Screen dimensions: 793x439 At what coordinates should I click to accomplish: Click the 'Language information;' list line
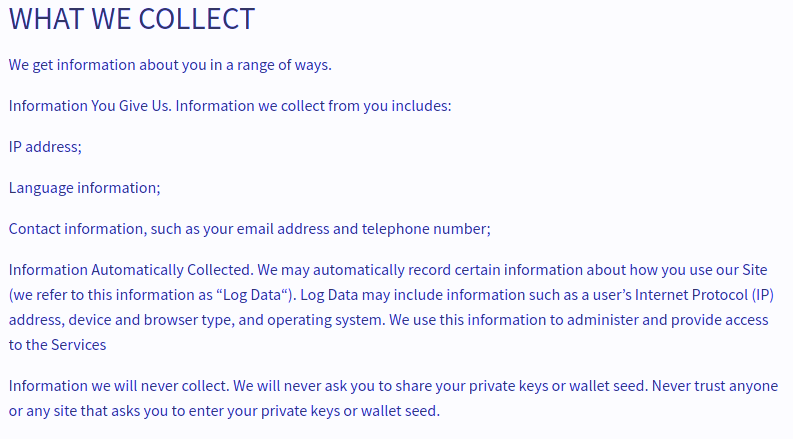84,187
